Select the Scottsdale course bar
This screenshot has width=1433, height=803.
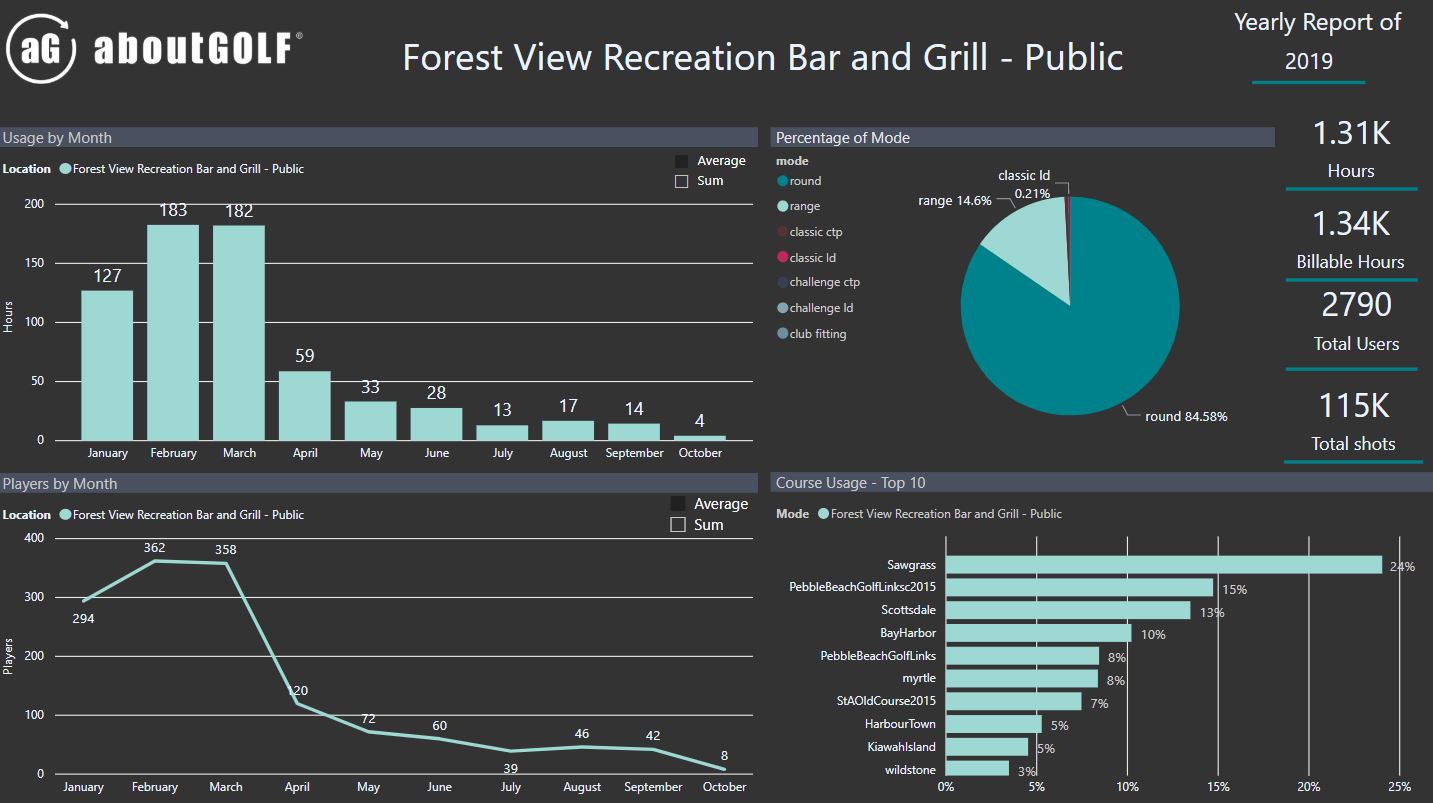point(1068,610)
